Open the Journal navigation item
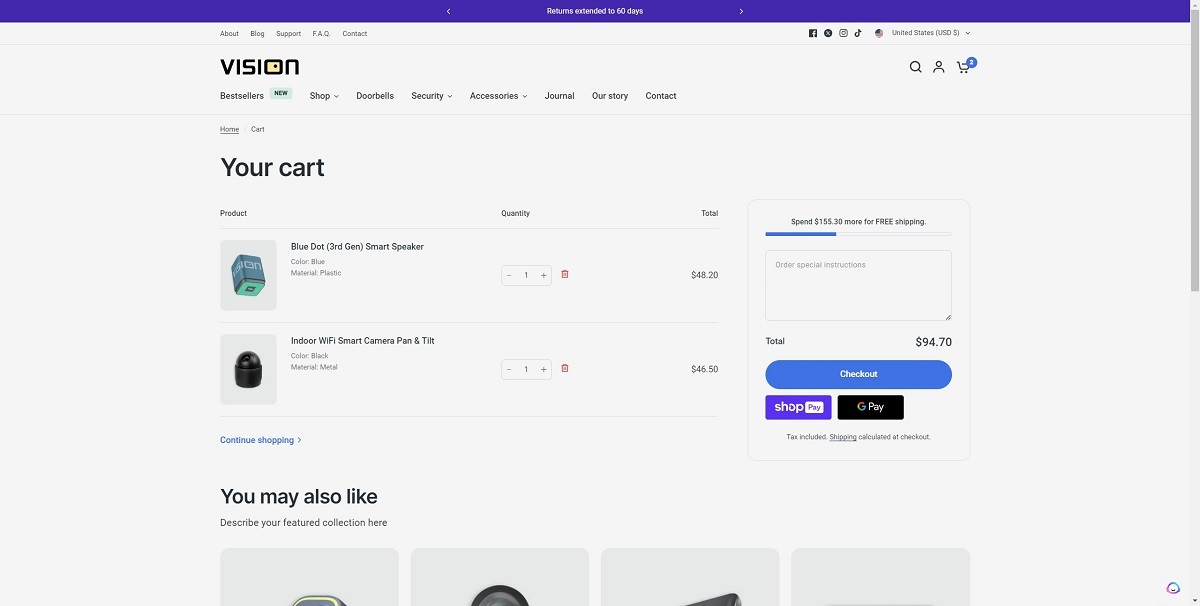The width and height of the screenshot is (1200, 606). [559, 95]
